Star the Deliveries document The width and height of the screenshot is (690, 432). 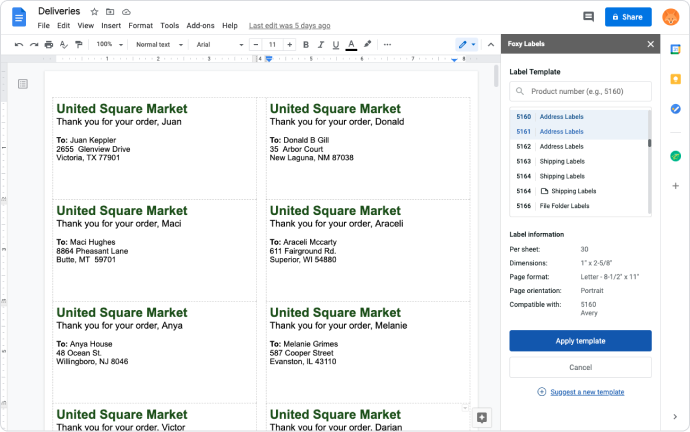pos(94,12)
